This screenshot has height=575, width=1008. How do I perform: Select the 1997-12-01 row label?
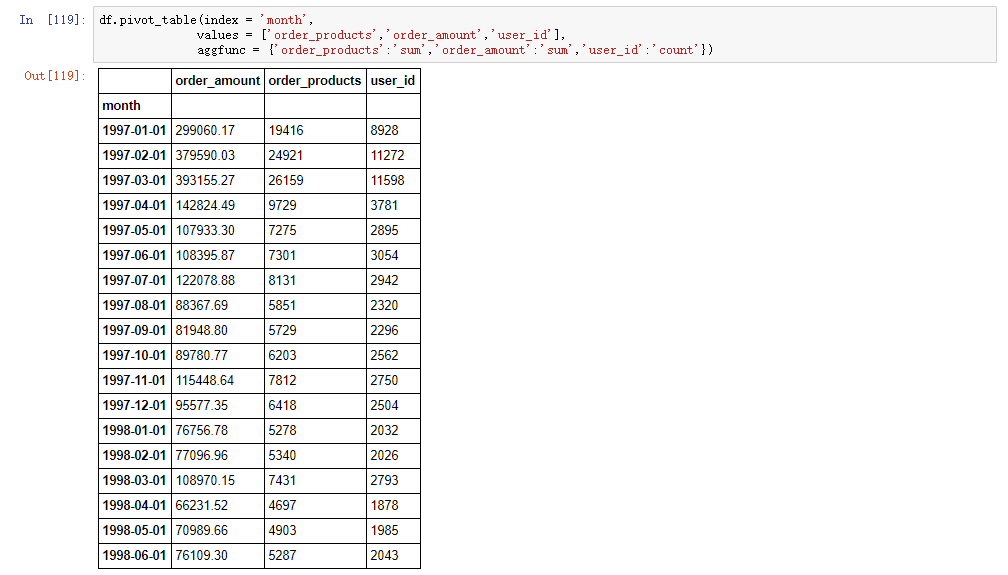135,406
